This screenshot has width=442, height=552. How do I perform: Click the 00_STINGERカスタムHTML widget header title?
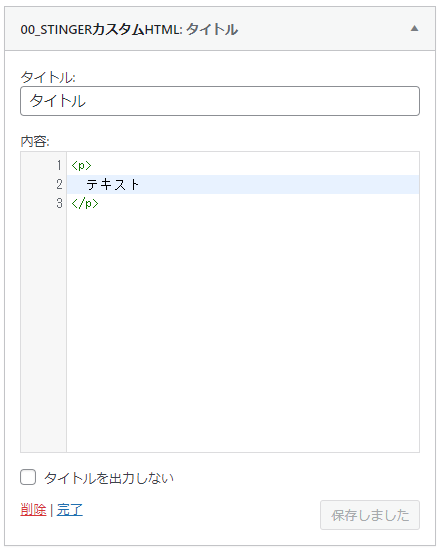pos(129,30)
